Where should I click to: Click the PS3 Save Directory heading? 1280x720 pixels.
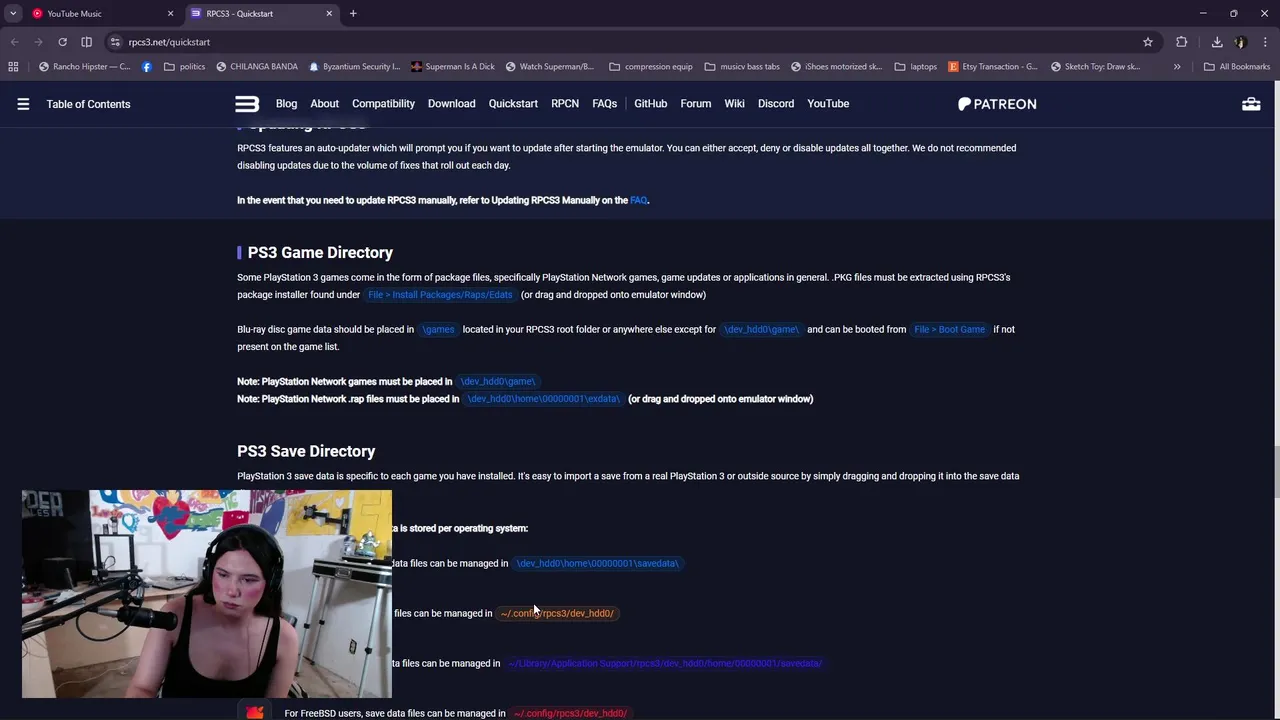click(x=306, y=451)
